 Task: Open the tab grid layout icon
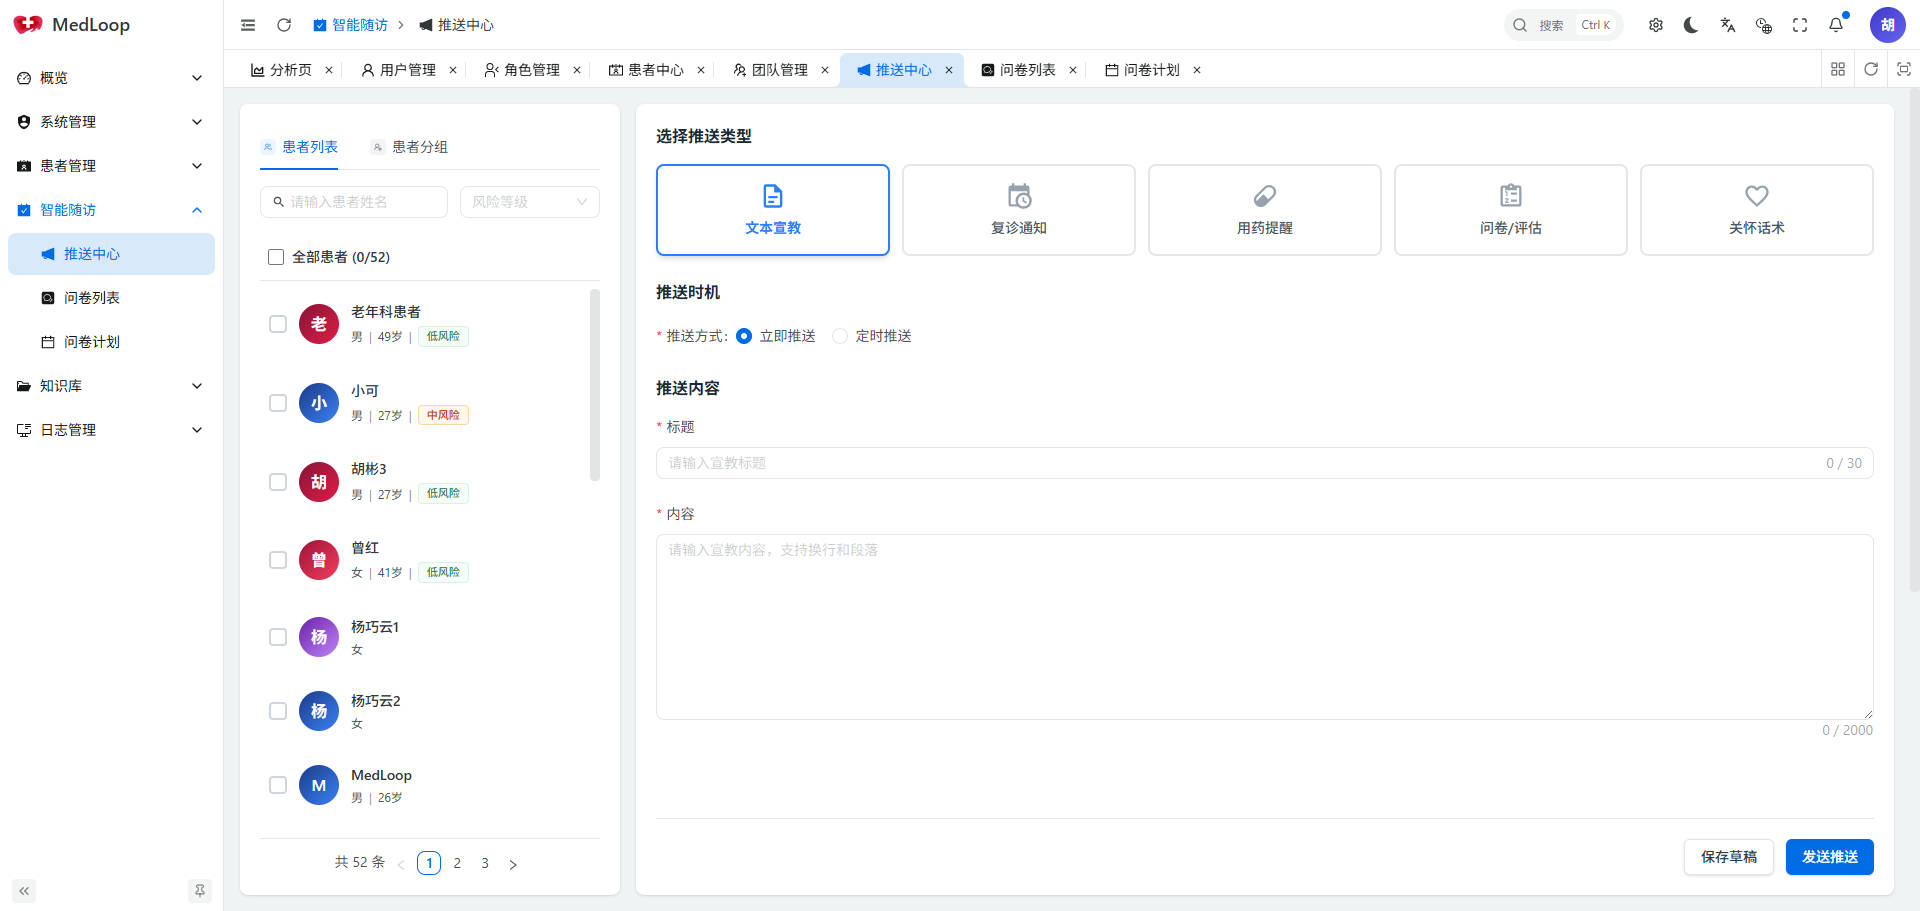(1838, 69)
